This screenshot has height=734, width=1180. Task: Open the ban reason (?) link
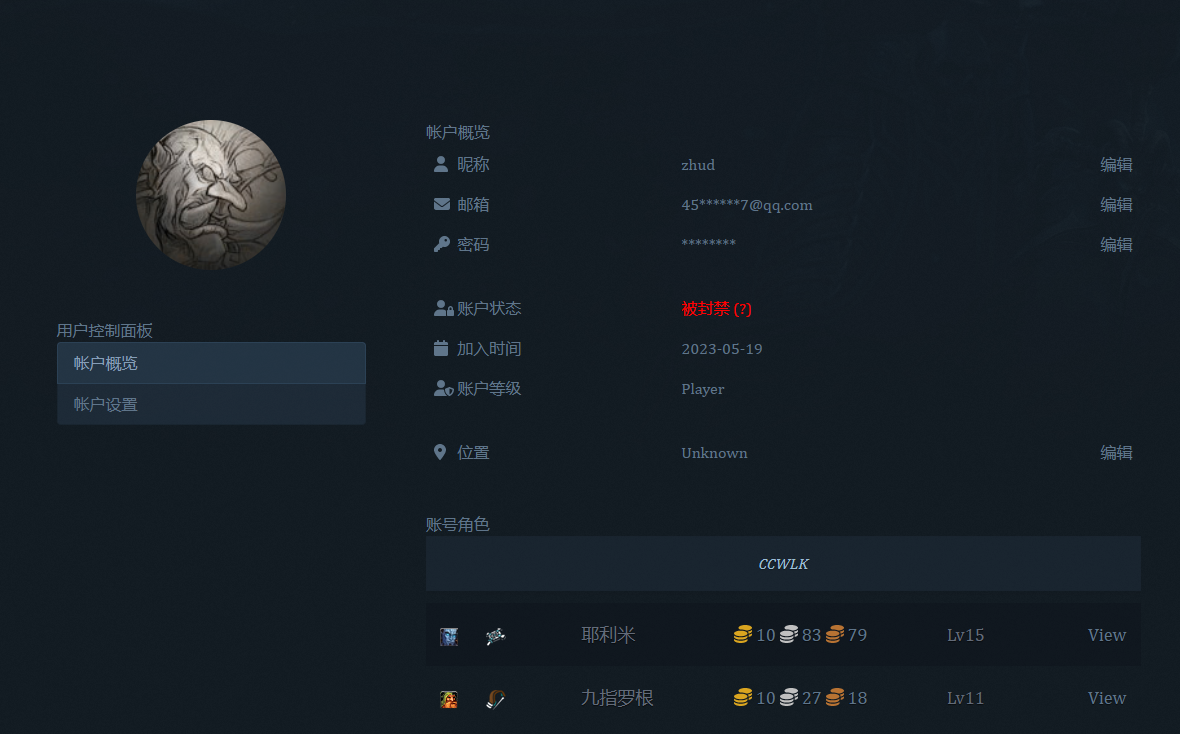[743, 309]
